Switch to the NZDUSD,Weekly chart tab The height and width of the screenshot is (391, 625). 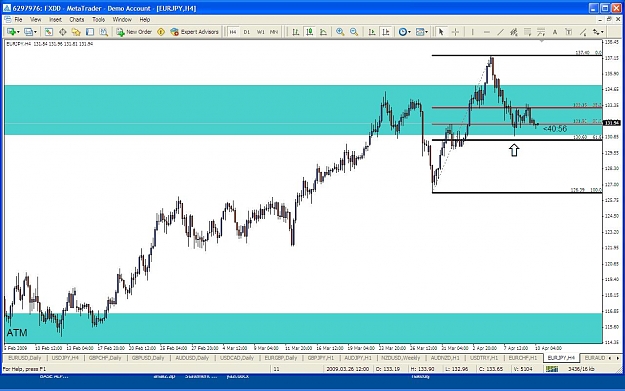401,358
